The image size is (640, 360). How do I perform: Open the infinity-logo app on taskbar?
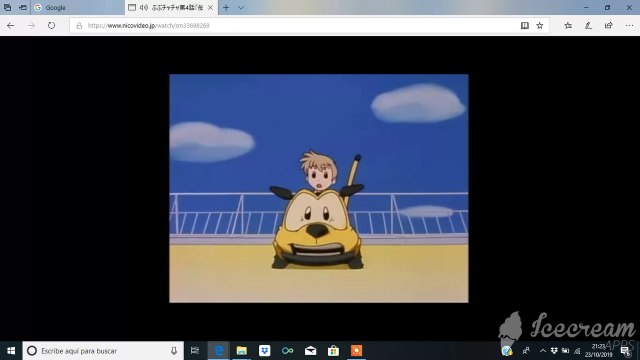pos(287,351)
